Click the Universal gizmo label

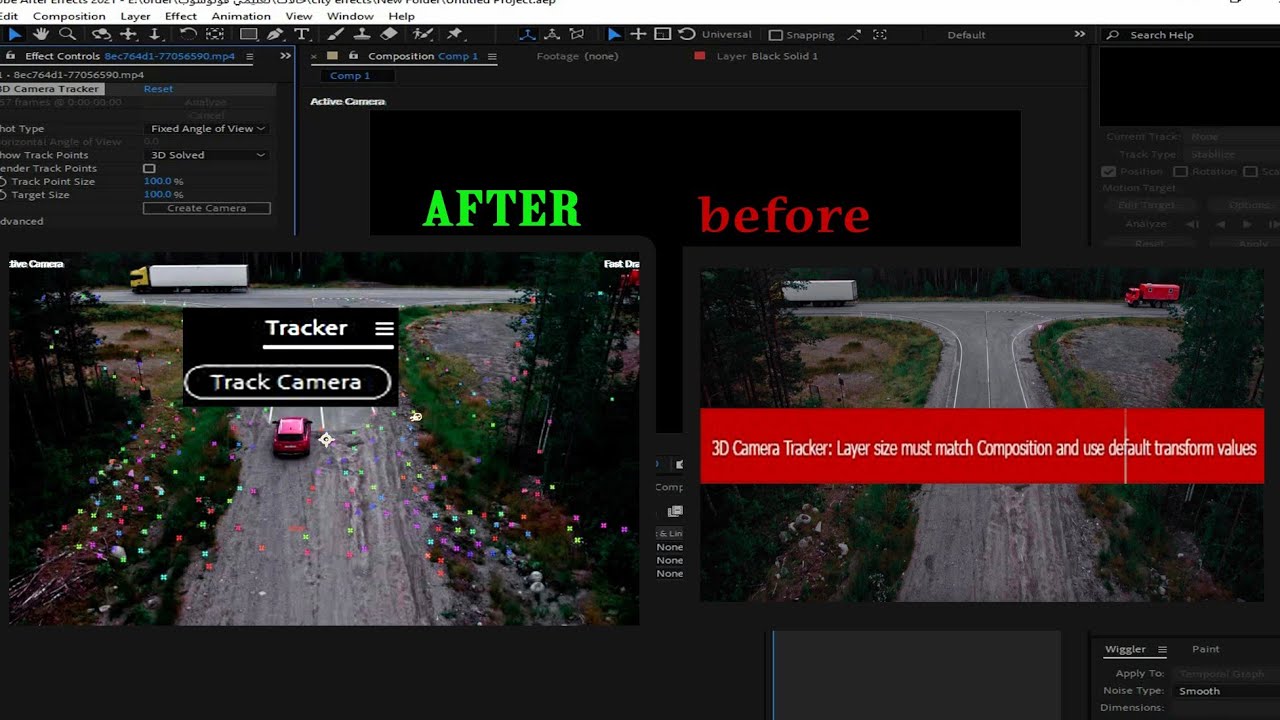(726, 34)
